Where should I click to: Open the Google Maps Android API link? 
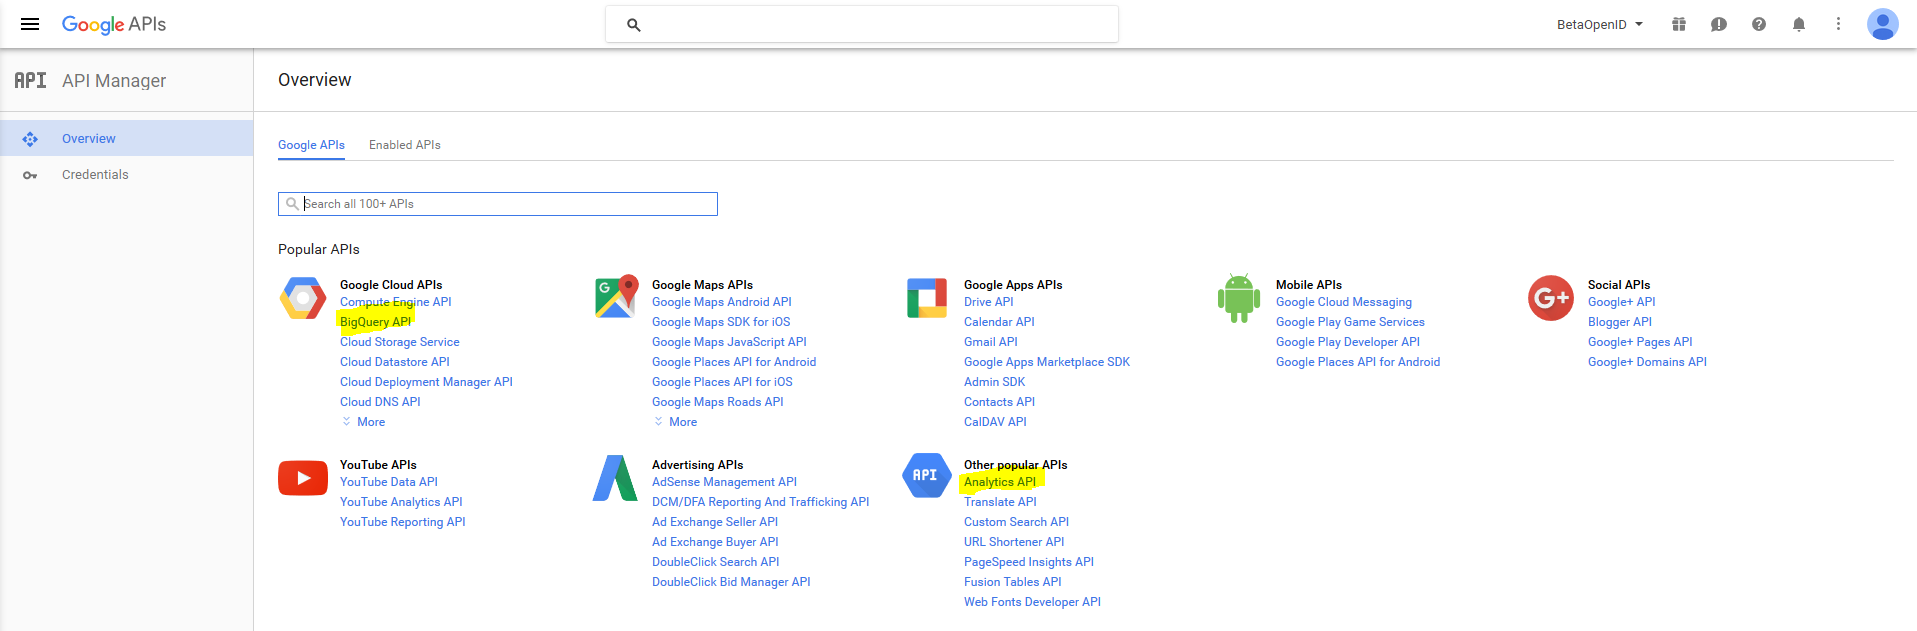pos(722,302)
